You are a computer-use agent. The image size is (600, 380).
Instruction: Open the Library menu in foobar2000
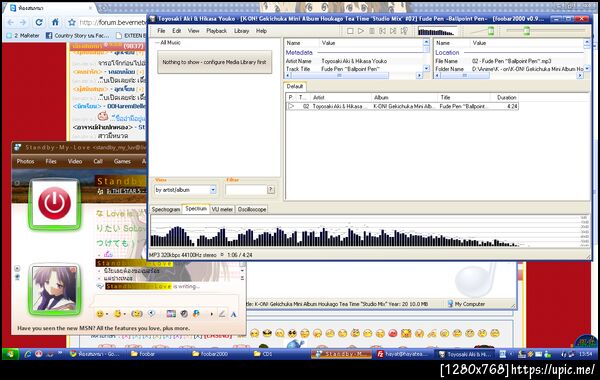click(x=241, y=31)
